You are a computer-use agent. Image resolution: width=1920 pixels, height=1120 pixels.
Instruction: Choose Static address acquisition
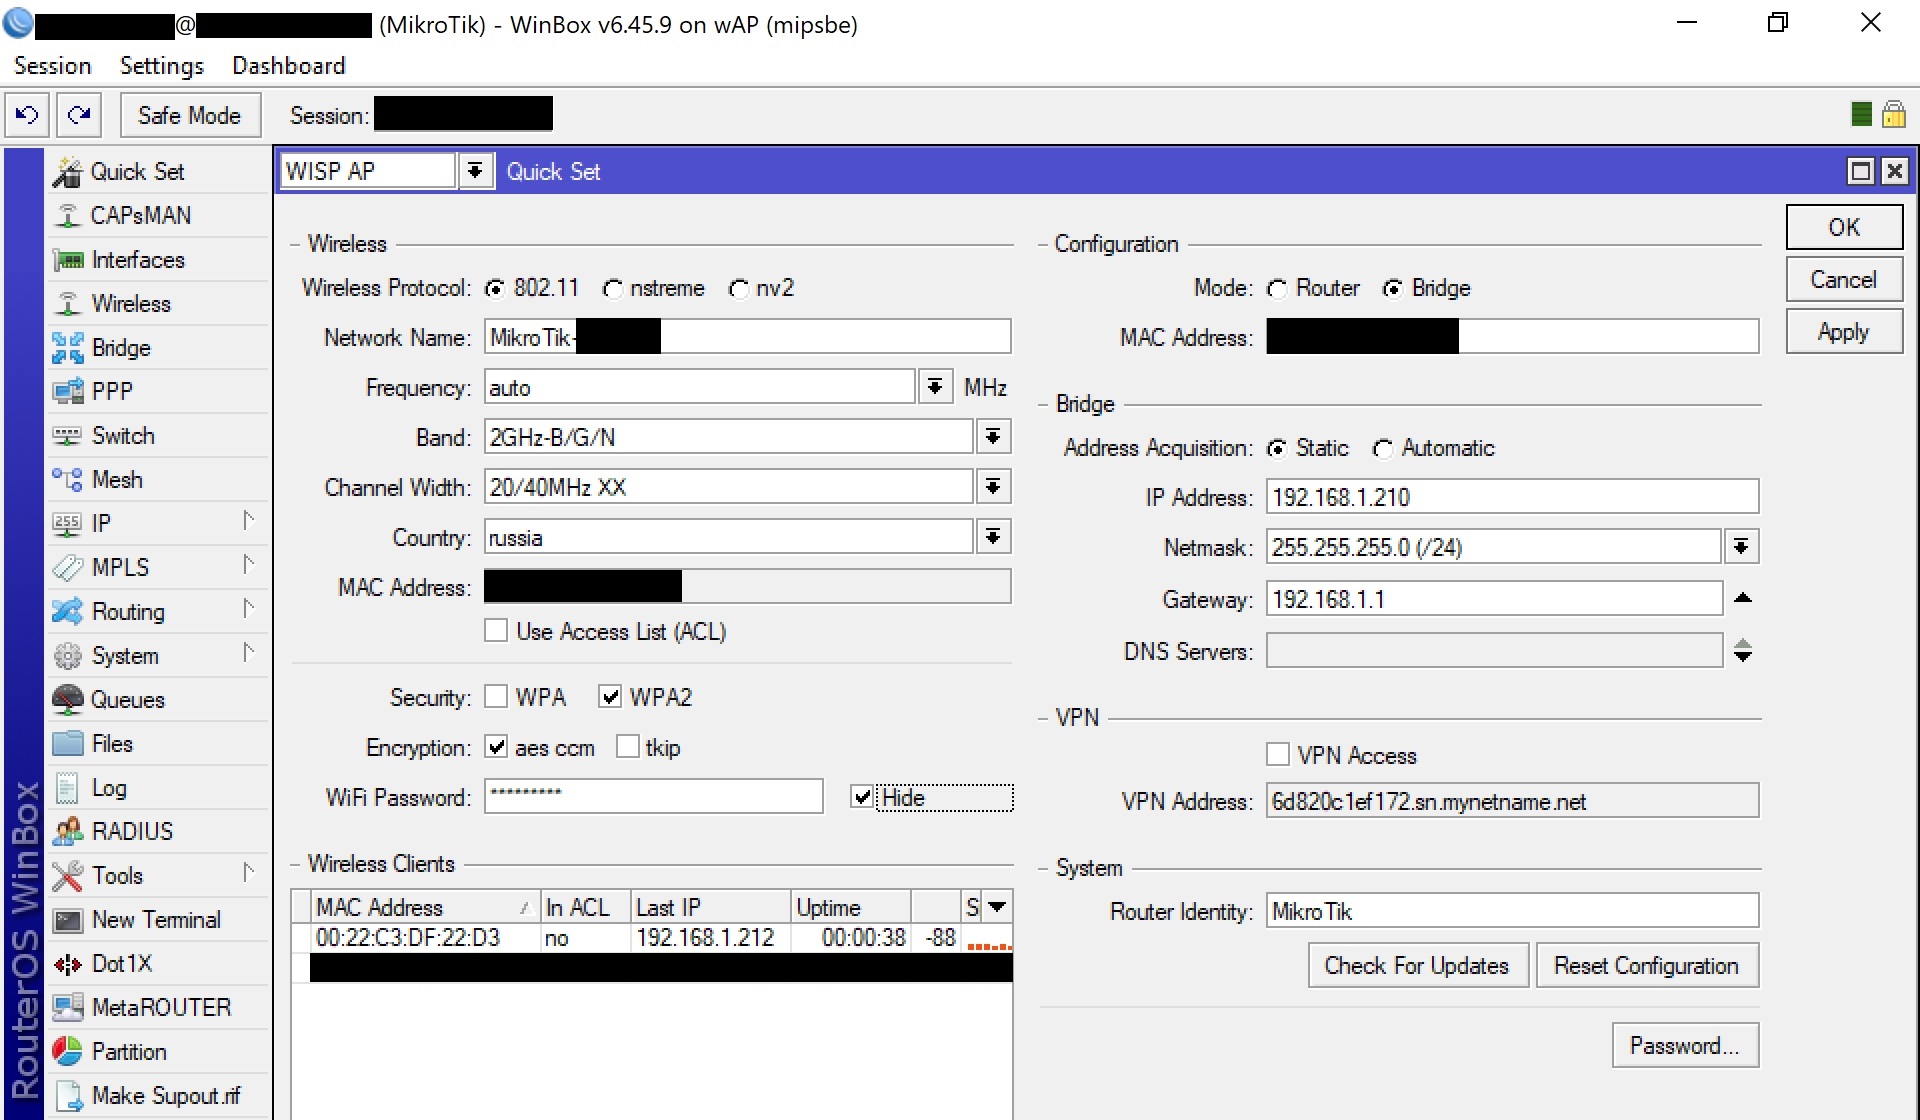1277,449
